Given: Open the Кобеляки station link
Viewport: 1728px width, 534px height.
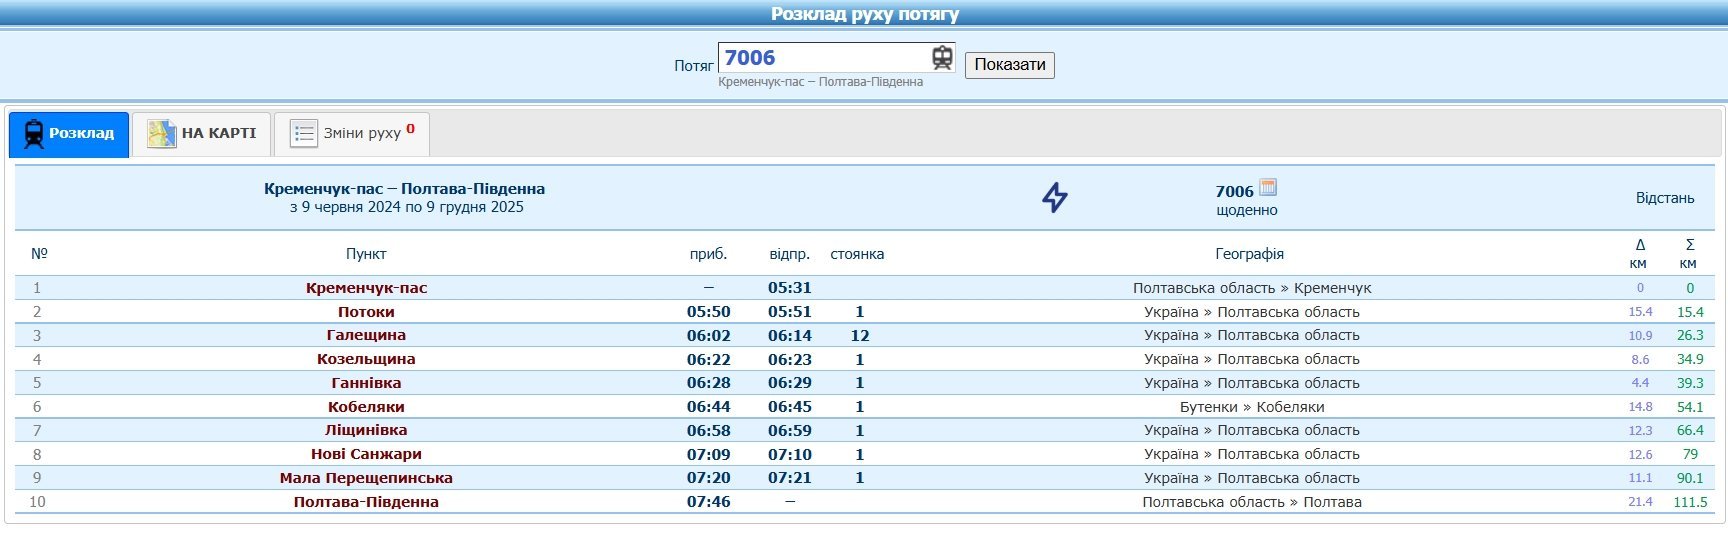Looking at the screenshot, I should [x=366, y=407].
